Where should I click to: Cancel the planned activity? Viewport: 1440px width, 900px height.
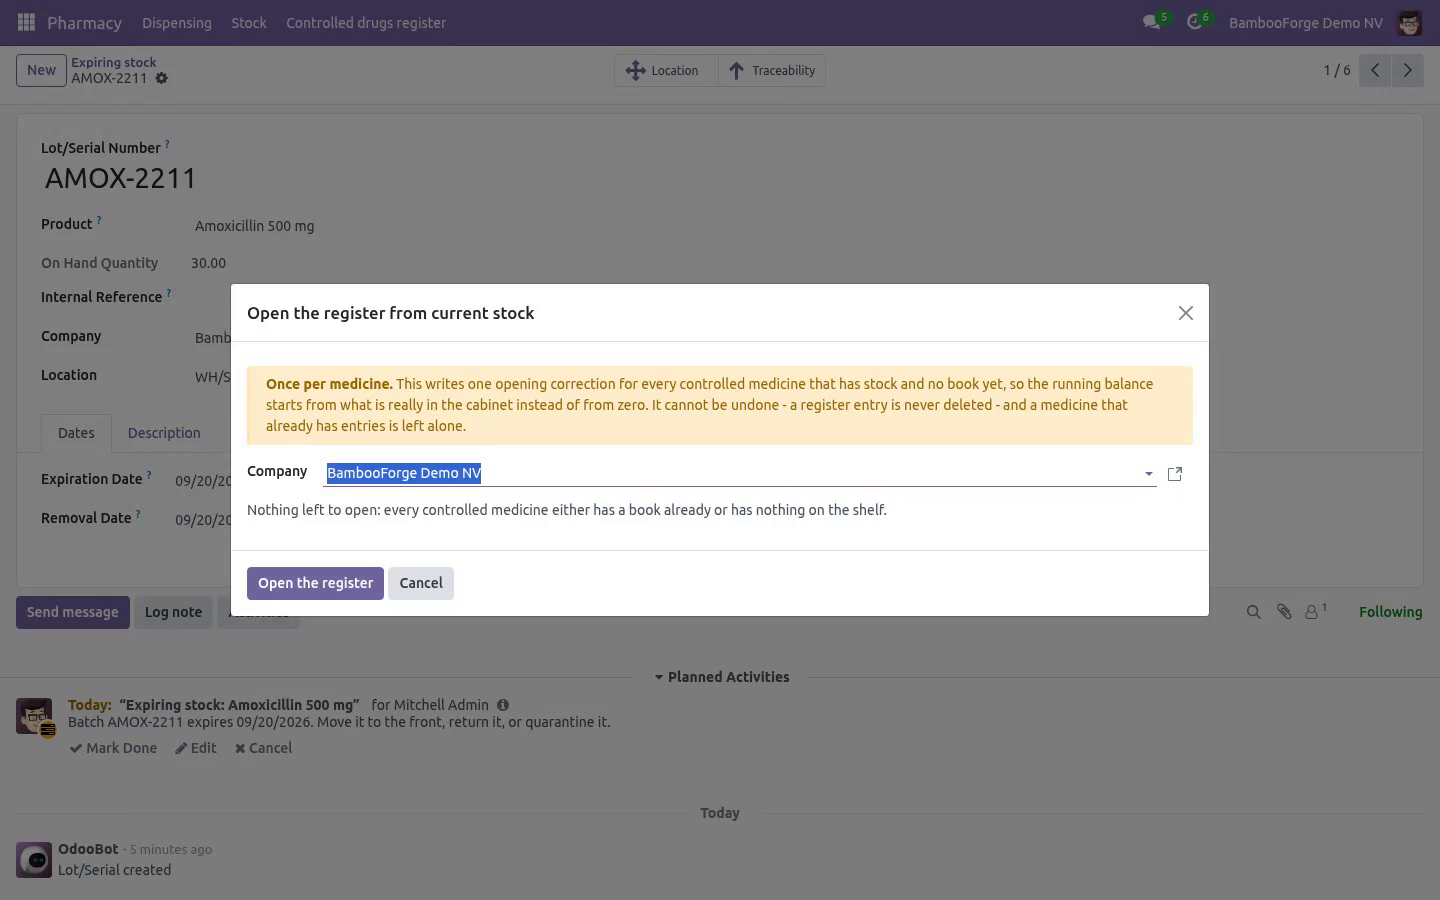(263, 748)
